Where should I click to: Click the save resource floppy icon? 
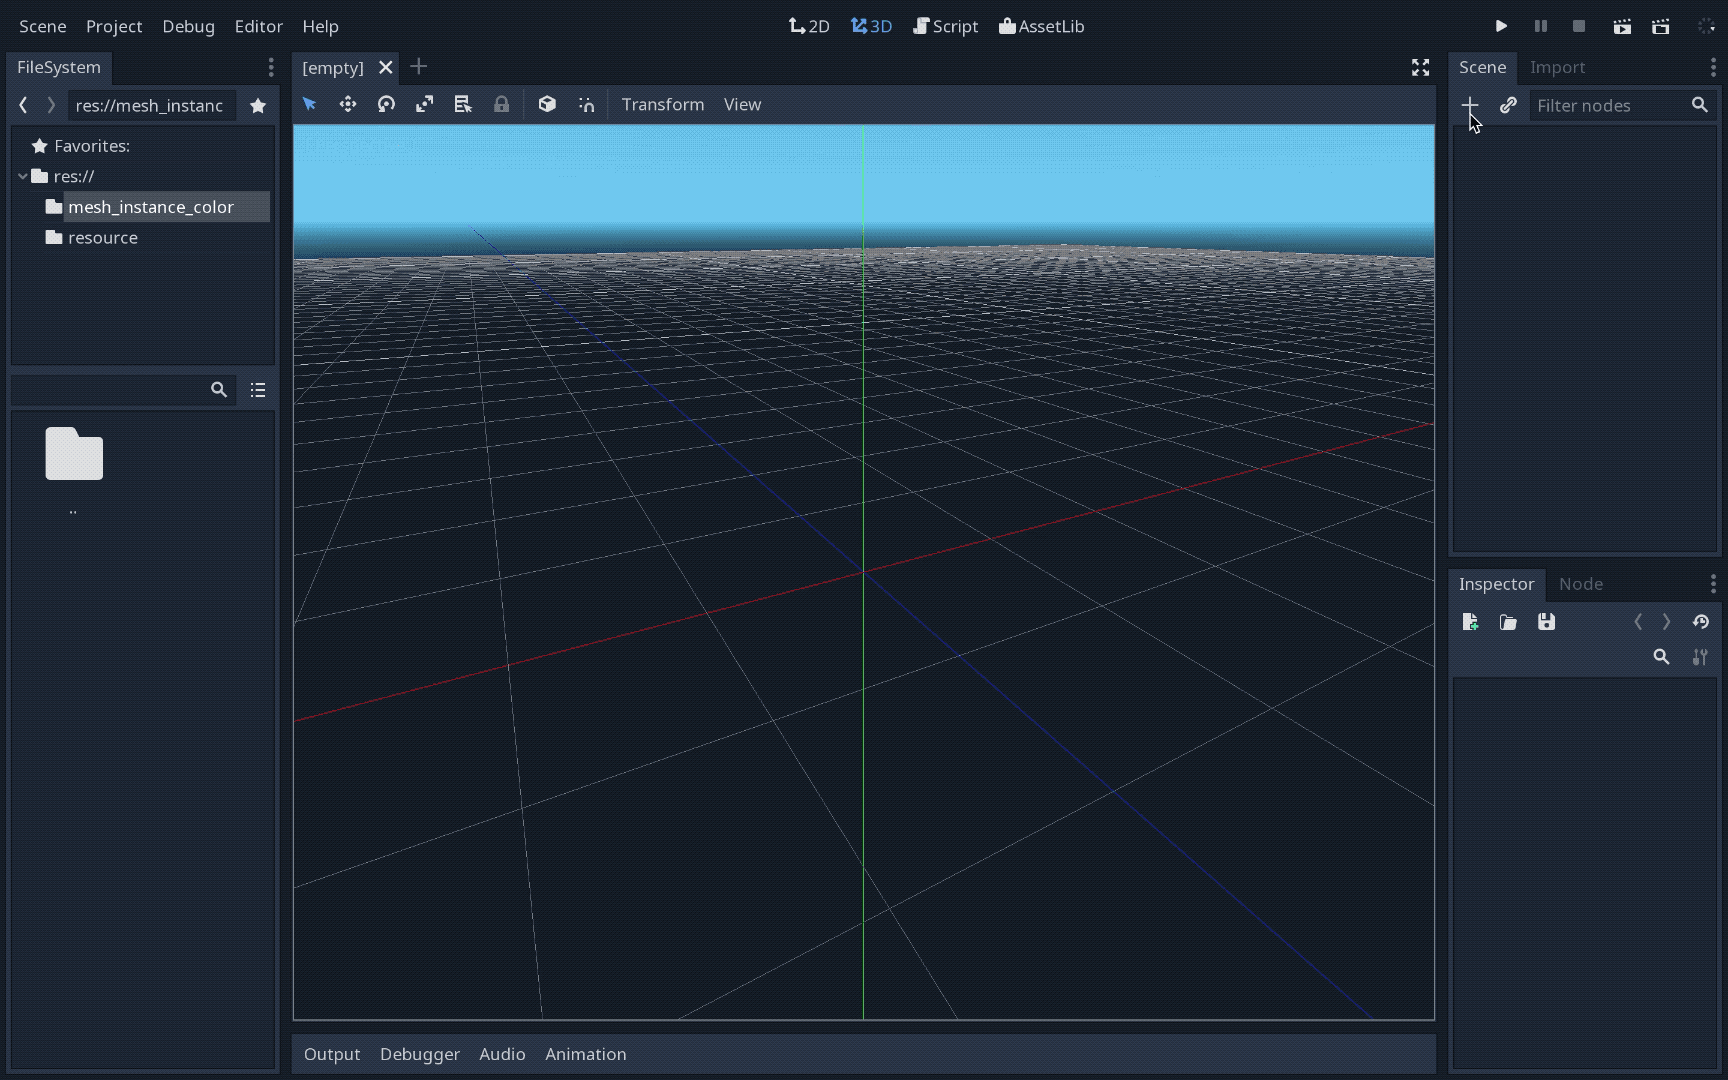[x=1546, y=622]
